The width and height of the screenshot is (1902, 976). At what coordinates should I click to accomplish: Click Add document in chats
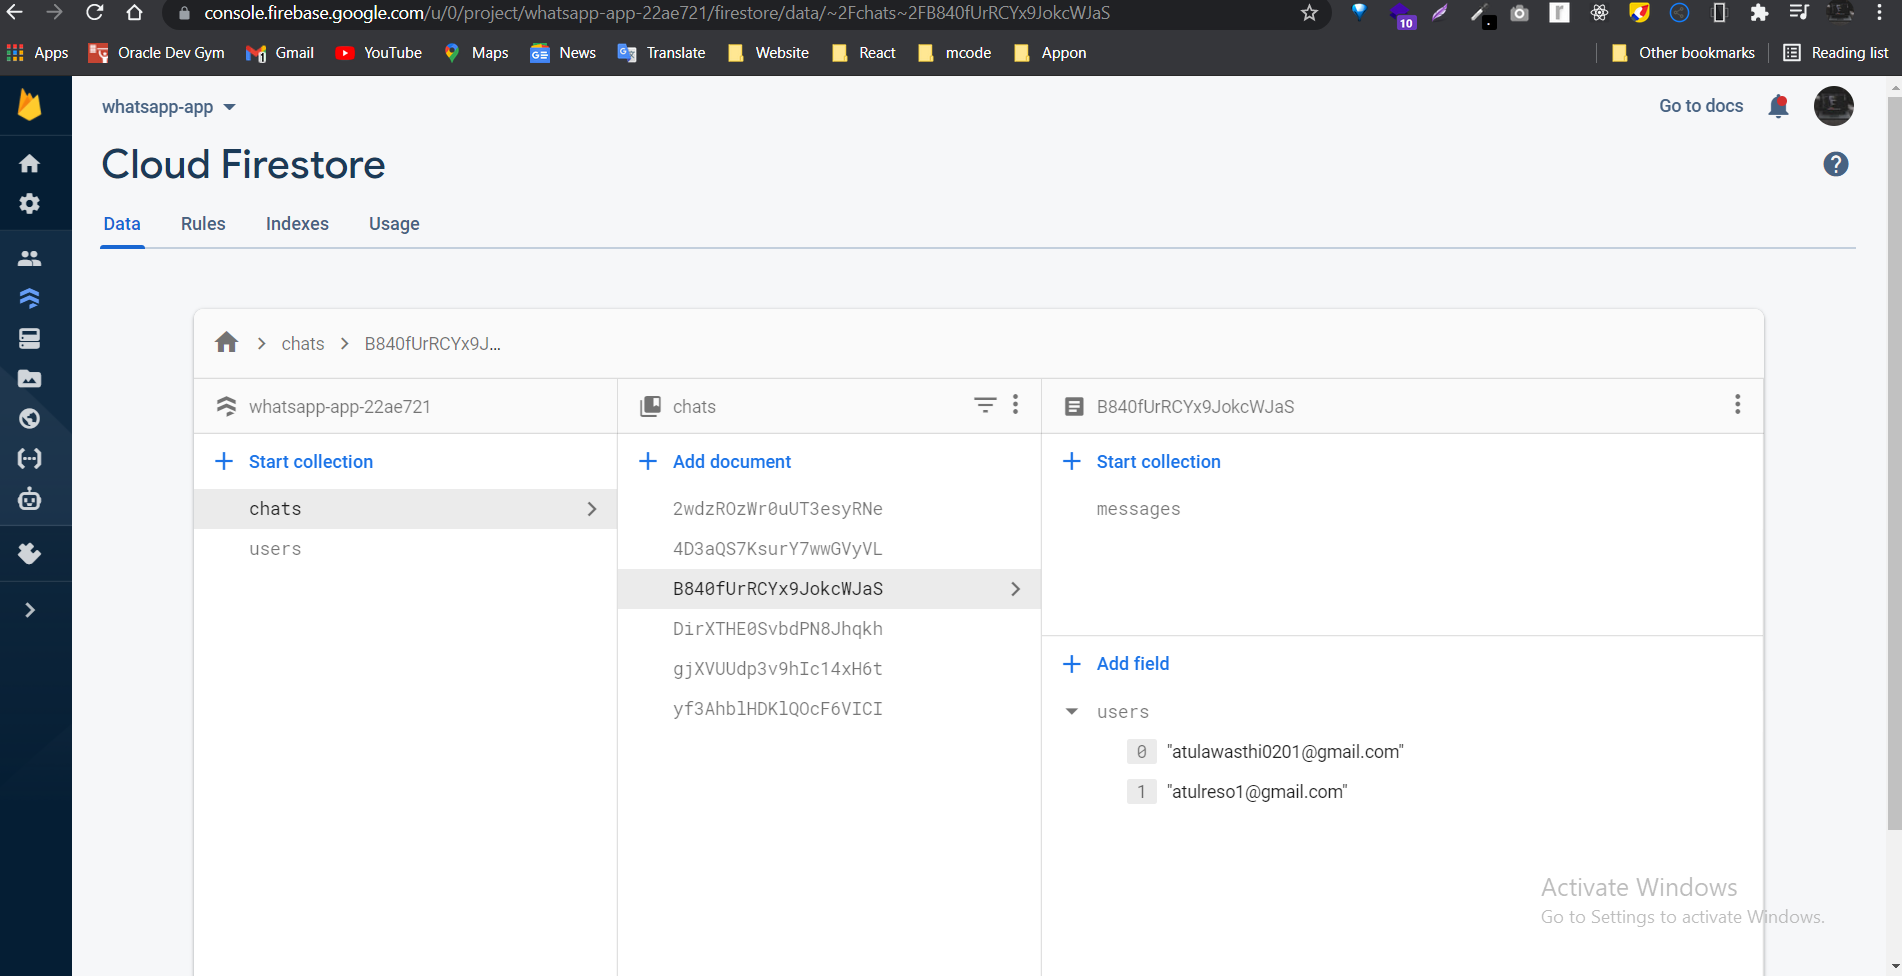coord(715,462)
